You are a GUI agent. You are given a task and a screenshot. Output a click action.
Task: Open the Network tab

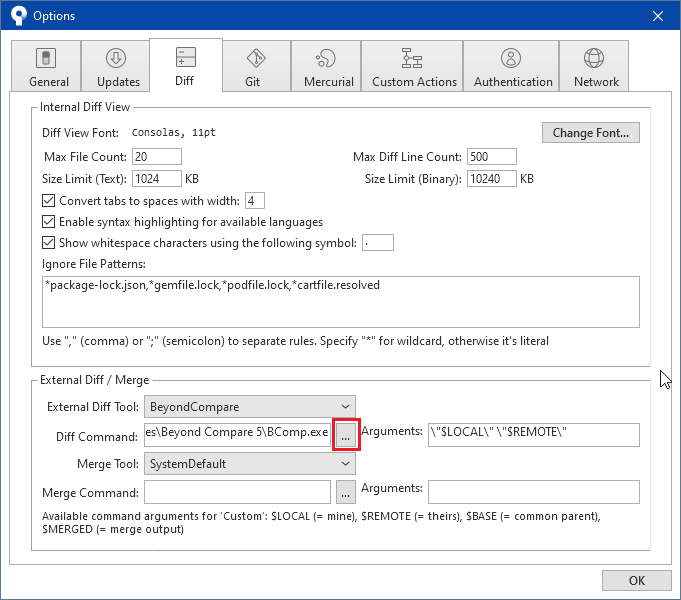pos(594,66)
